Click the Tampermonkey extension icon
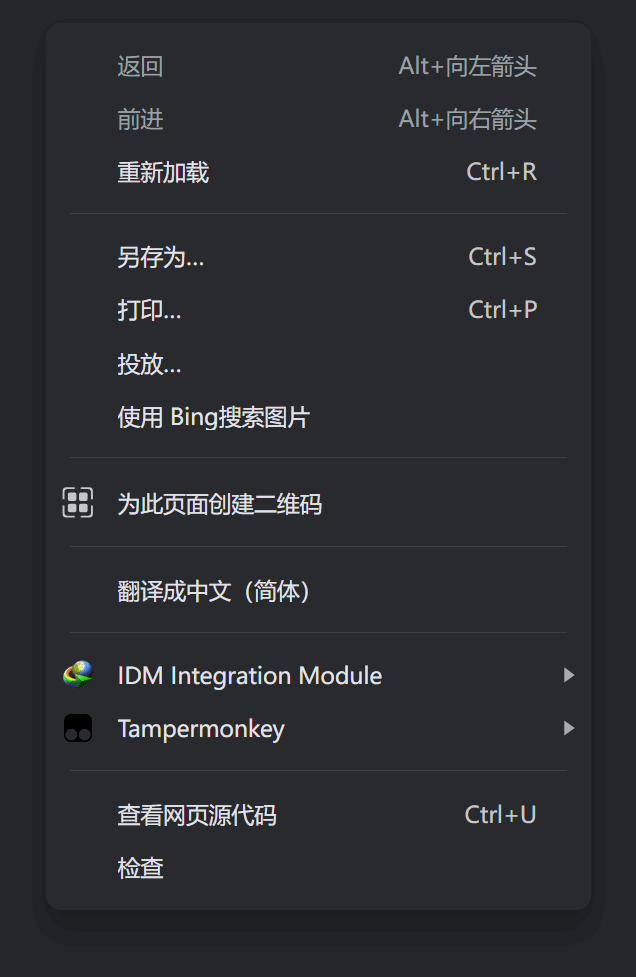The width and height of the screenshot is (636, 977). tap(78, 728)
